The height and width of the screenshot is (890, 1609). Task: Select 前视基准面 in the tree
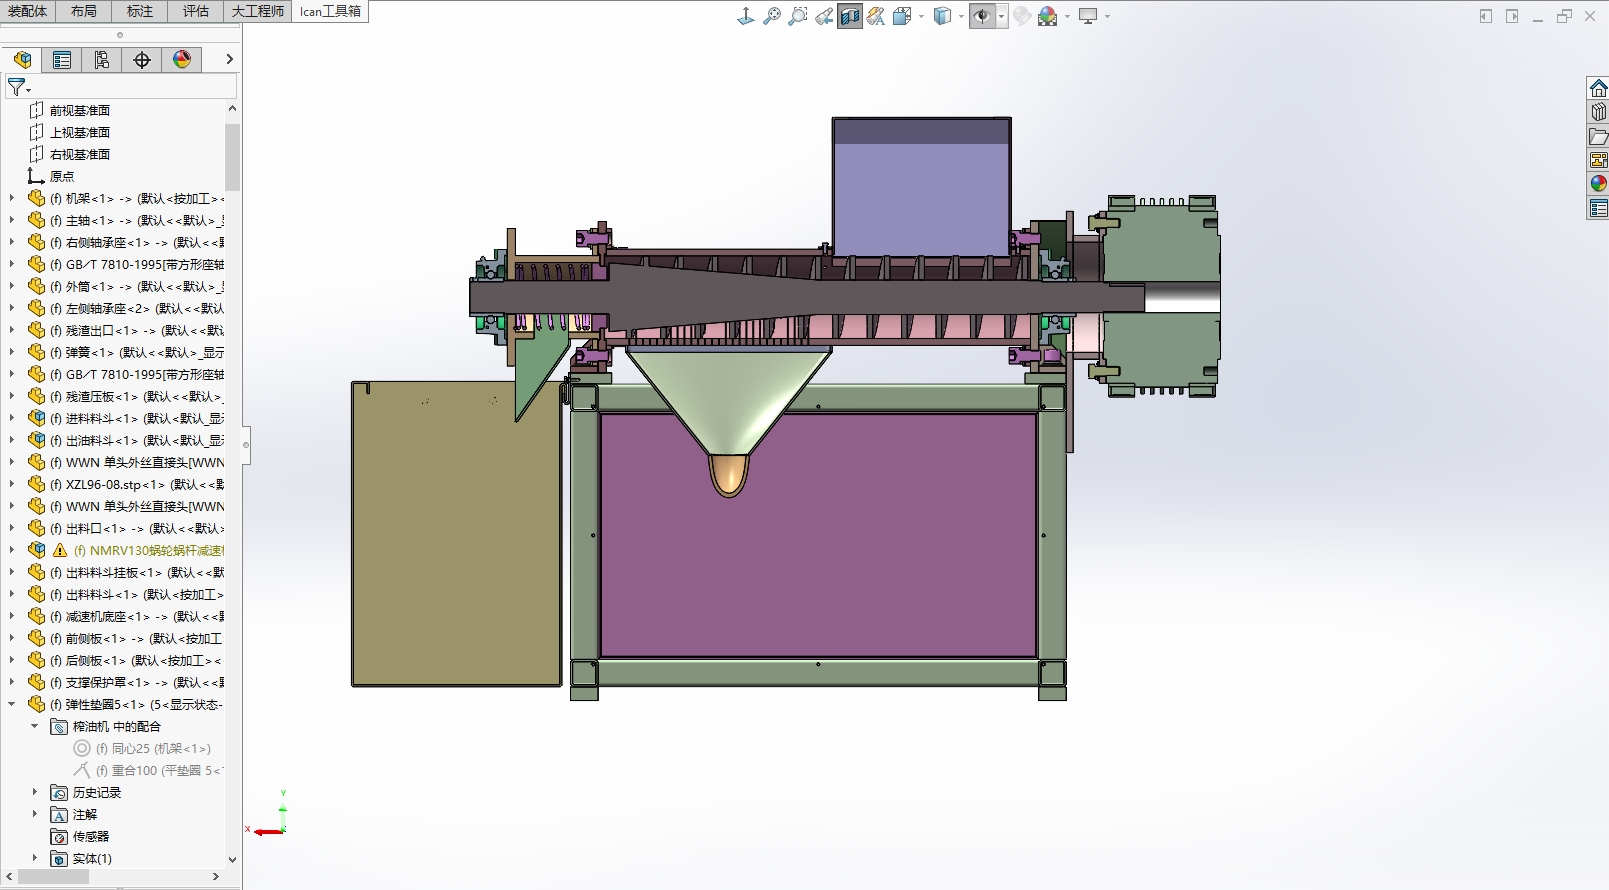80,110
